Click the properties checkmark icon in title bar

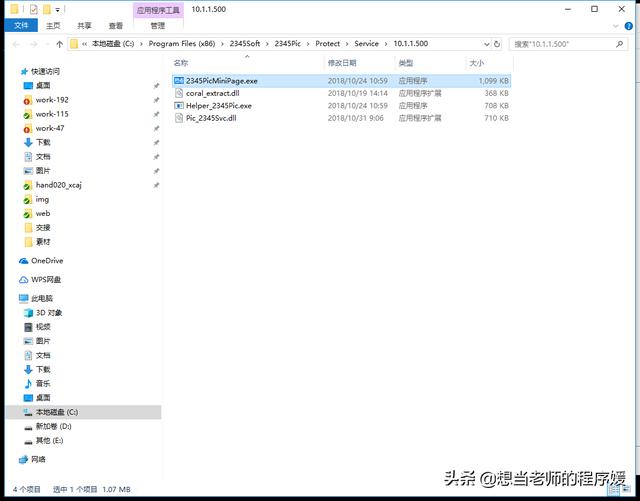(x=34, y=9)
